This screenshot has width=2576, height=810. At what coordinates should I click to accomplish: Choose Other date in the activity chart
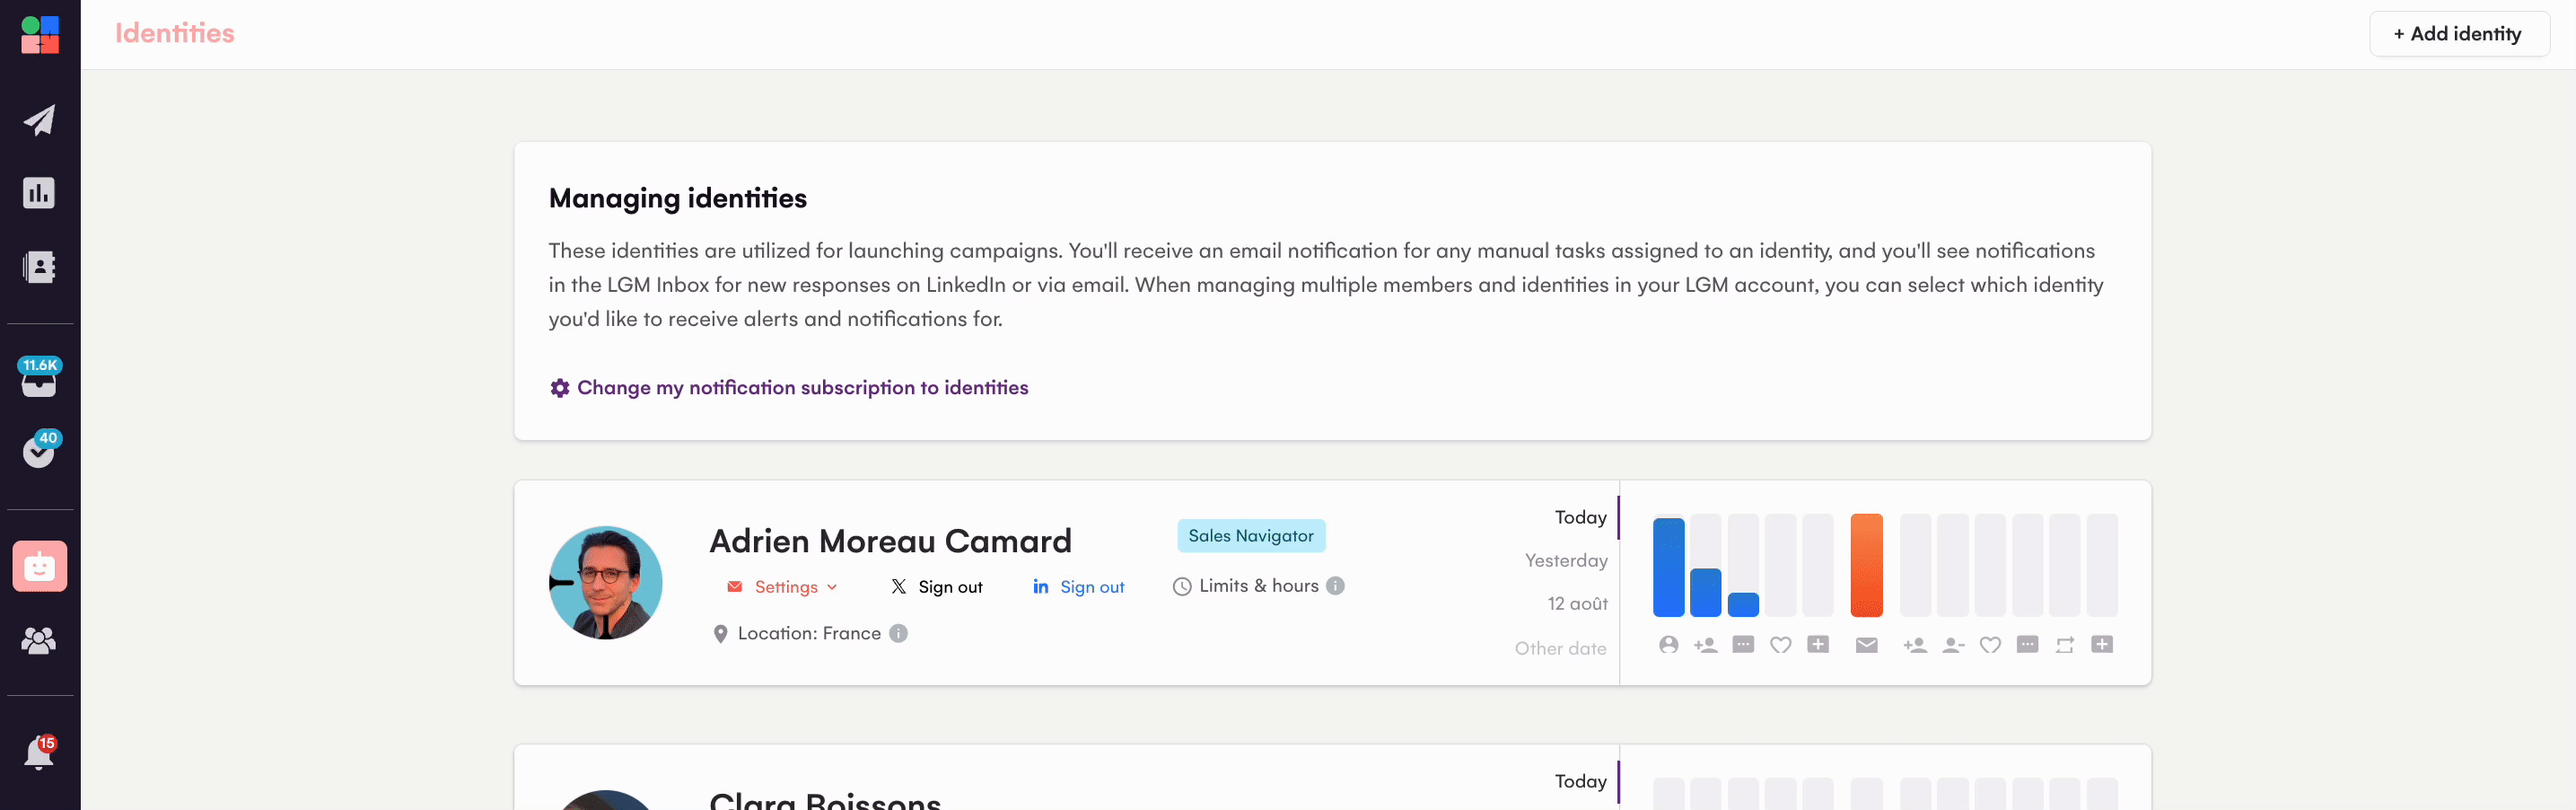click(x=1559, y=648)
